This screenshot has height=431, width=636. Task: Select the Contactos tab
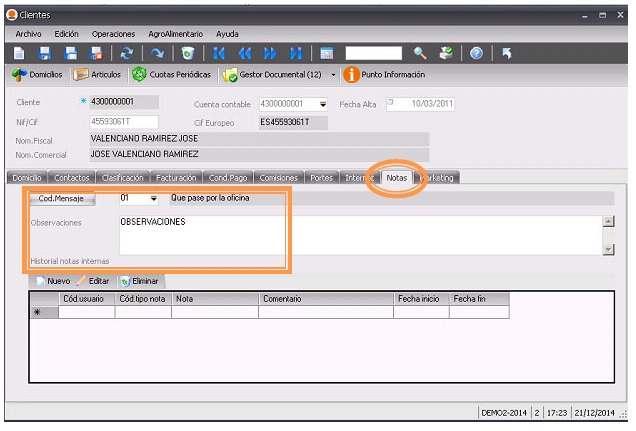point(71,178)
